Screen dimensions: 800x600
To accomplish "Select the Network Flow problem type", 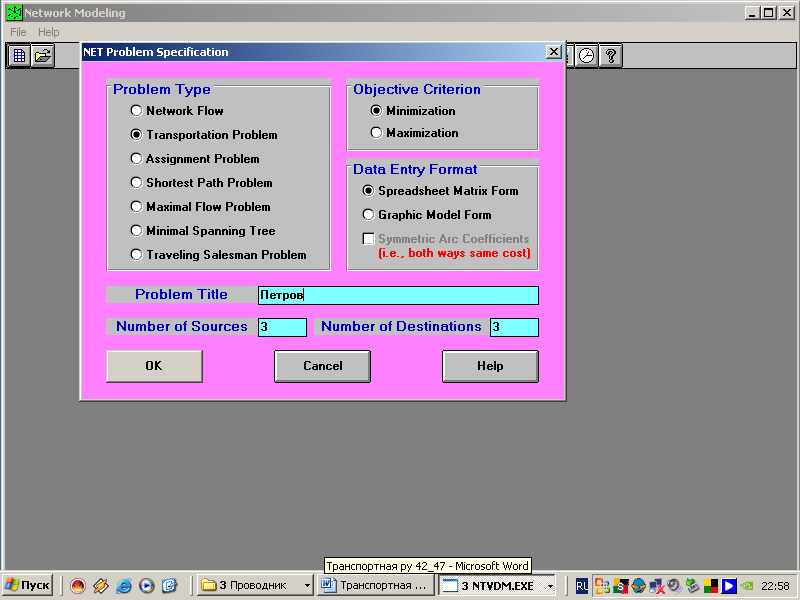I will (177, 111).
